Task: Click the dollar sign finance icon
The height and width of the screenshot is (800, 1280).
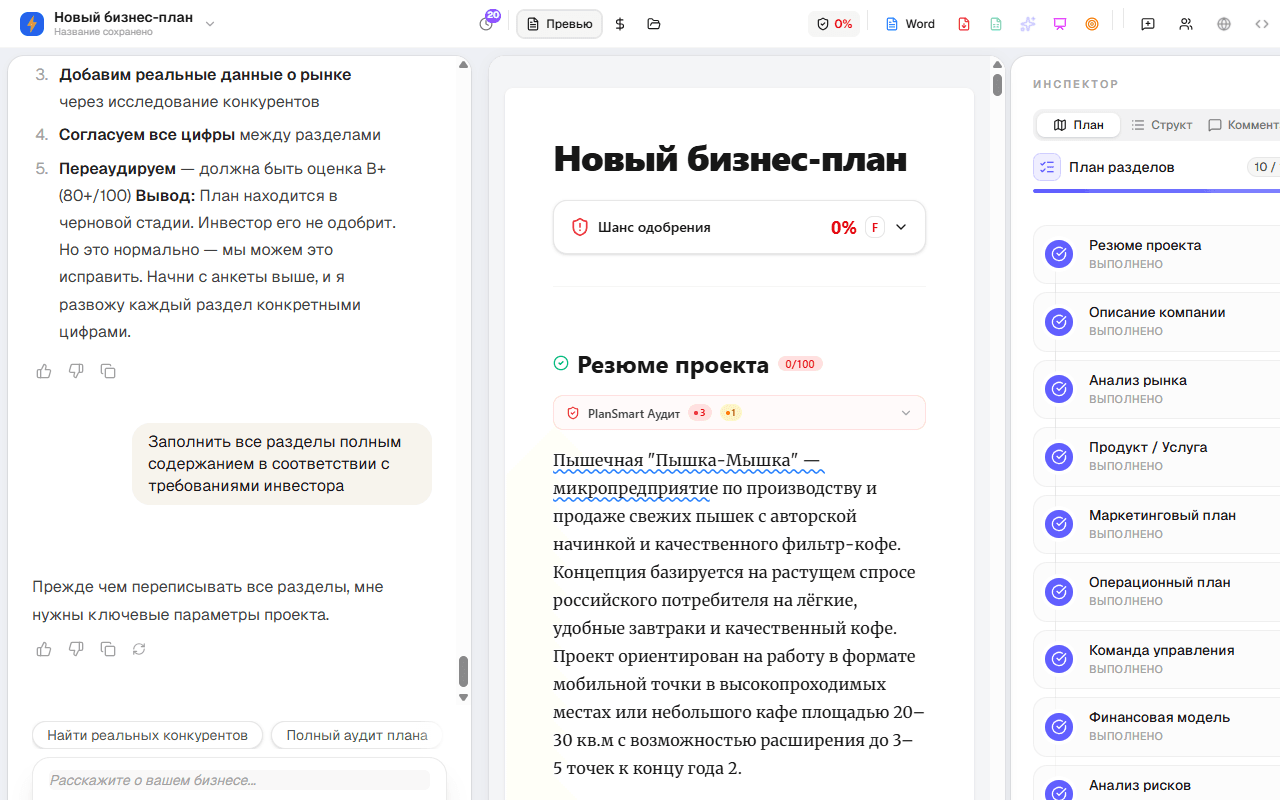Action: (x=619, y=23)
